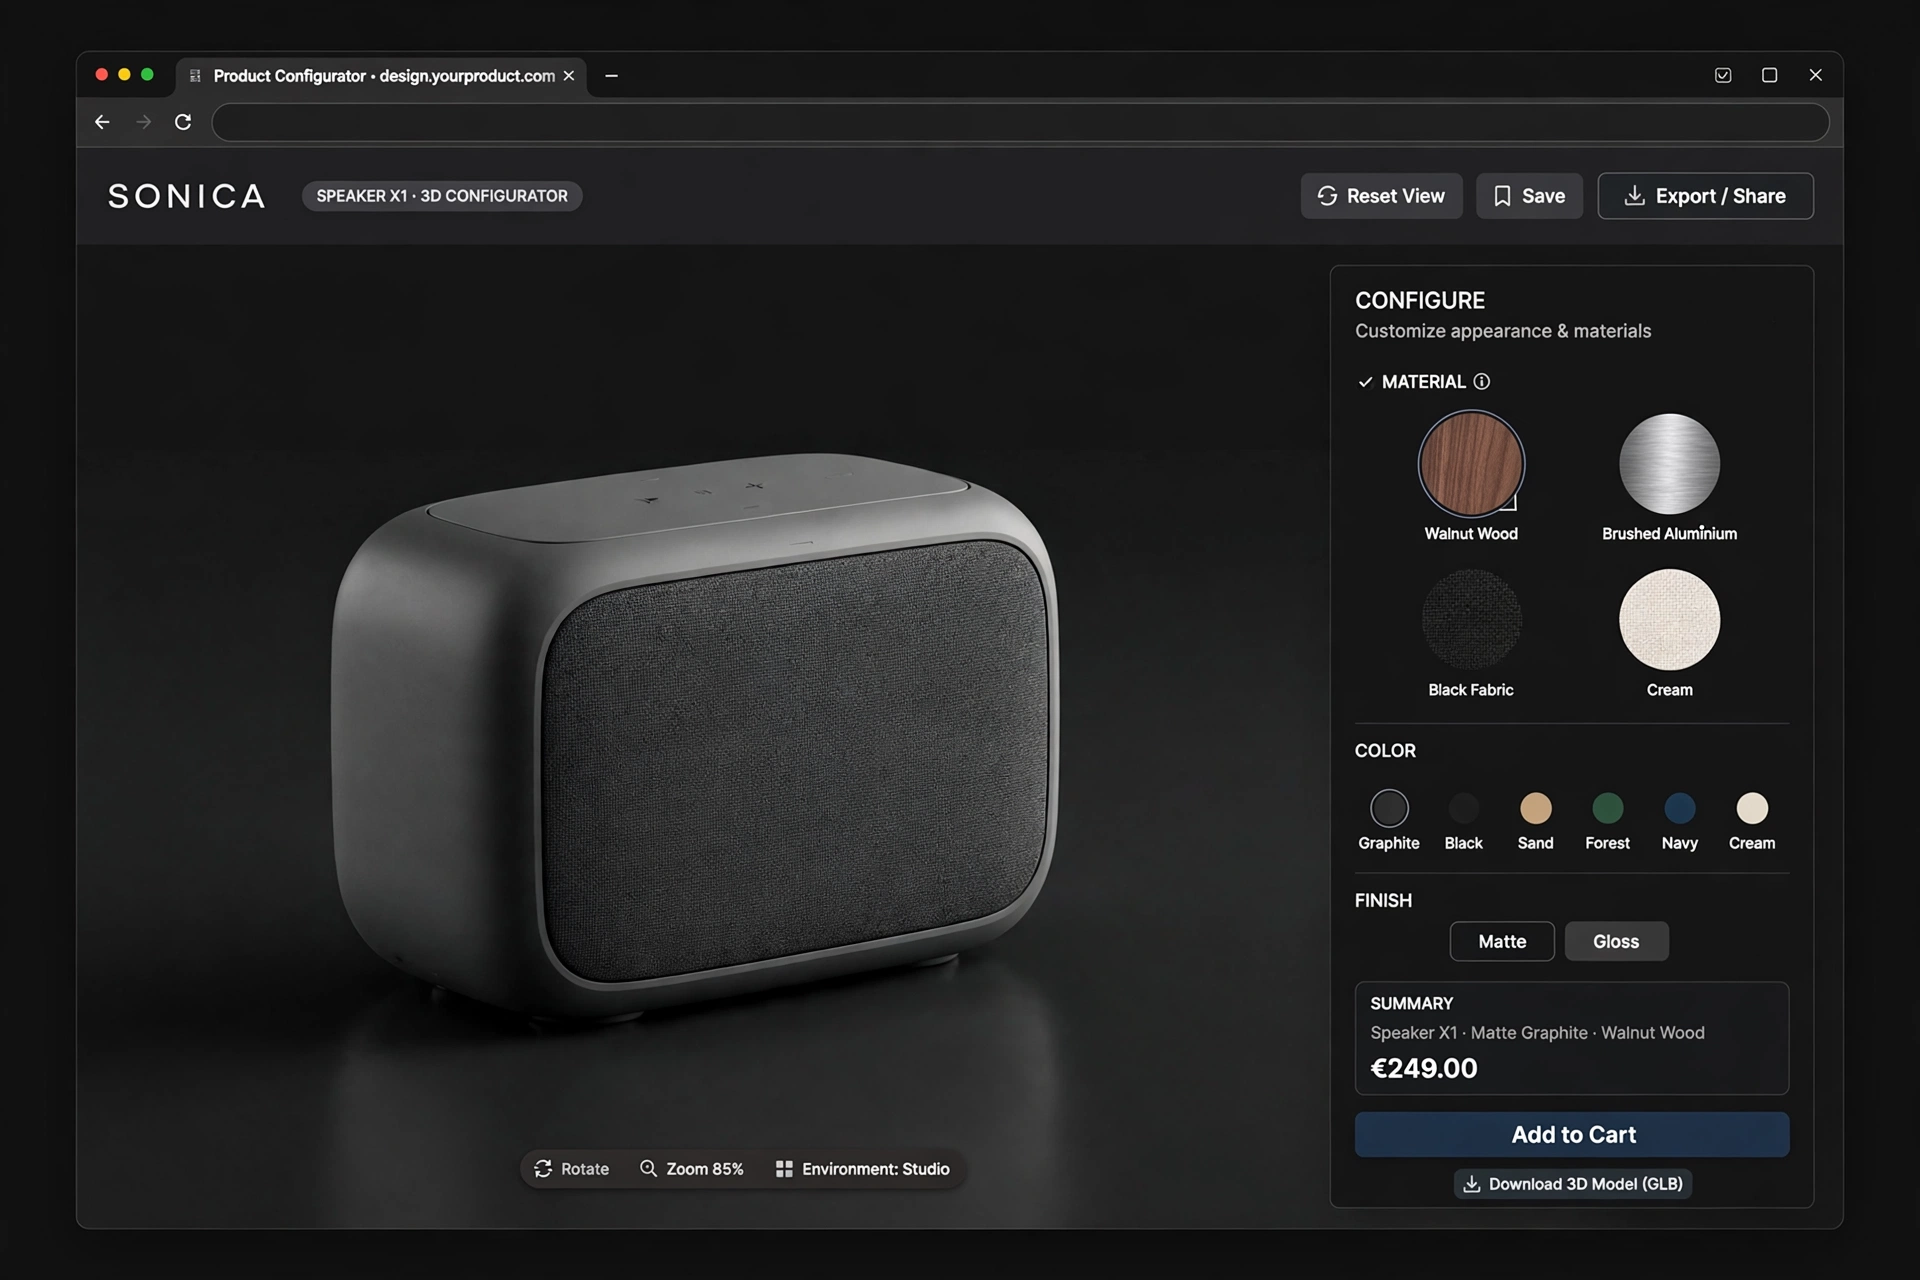Image resolution: width=1920 pixels, height=1280 pixels.
Task: Switch the finish to Gloss
Action: [1616, 941]
